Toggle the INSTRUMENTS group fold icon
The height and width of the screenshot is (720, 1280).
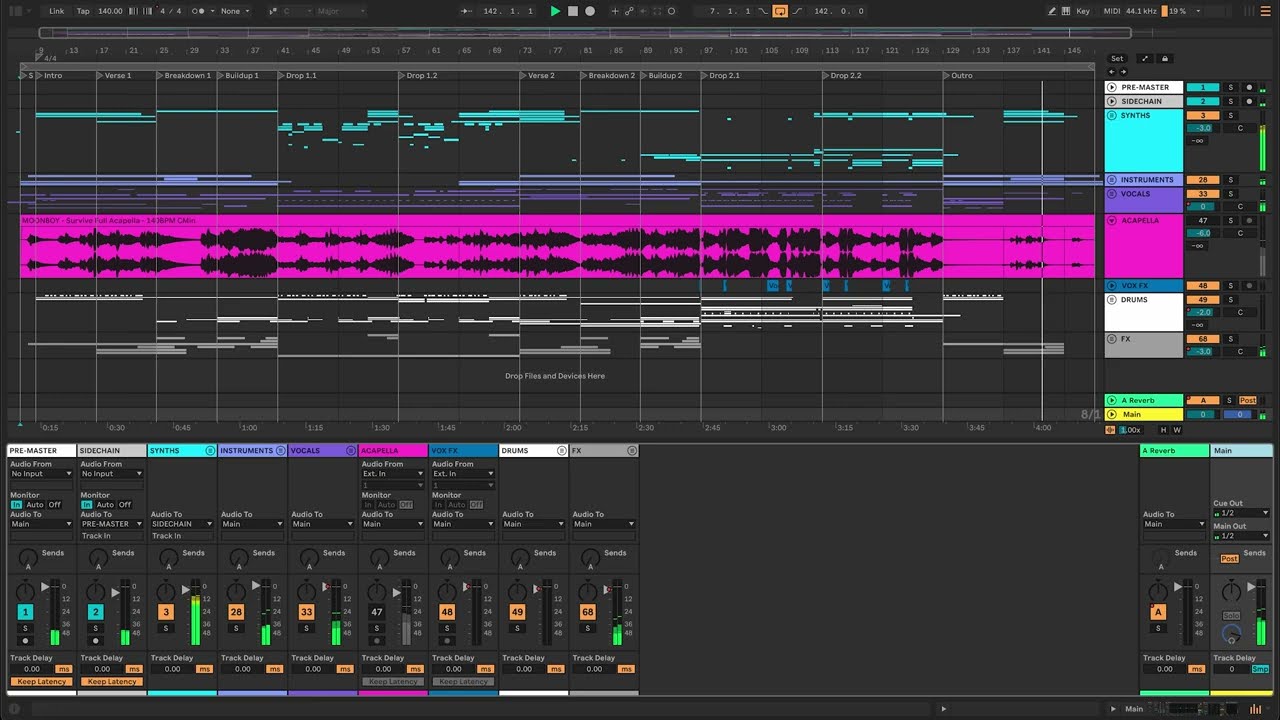click(x=1111, y=180)
